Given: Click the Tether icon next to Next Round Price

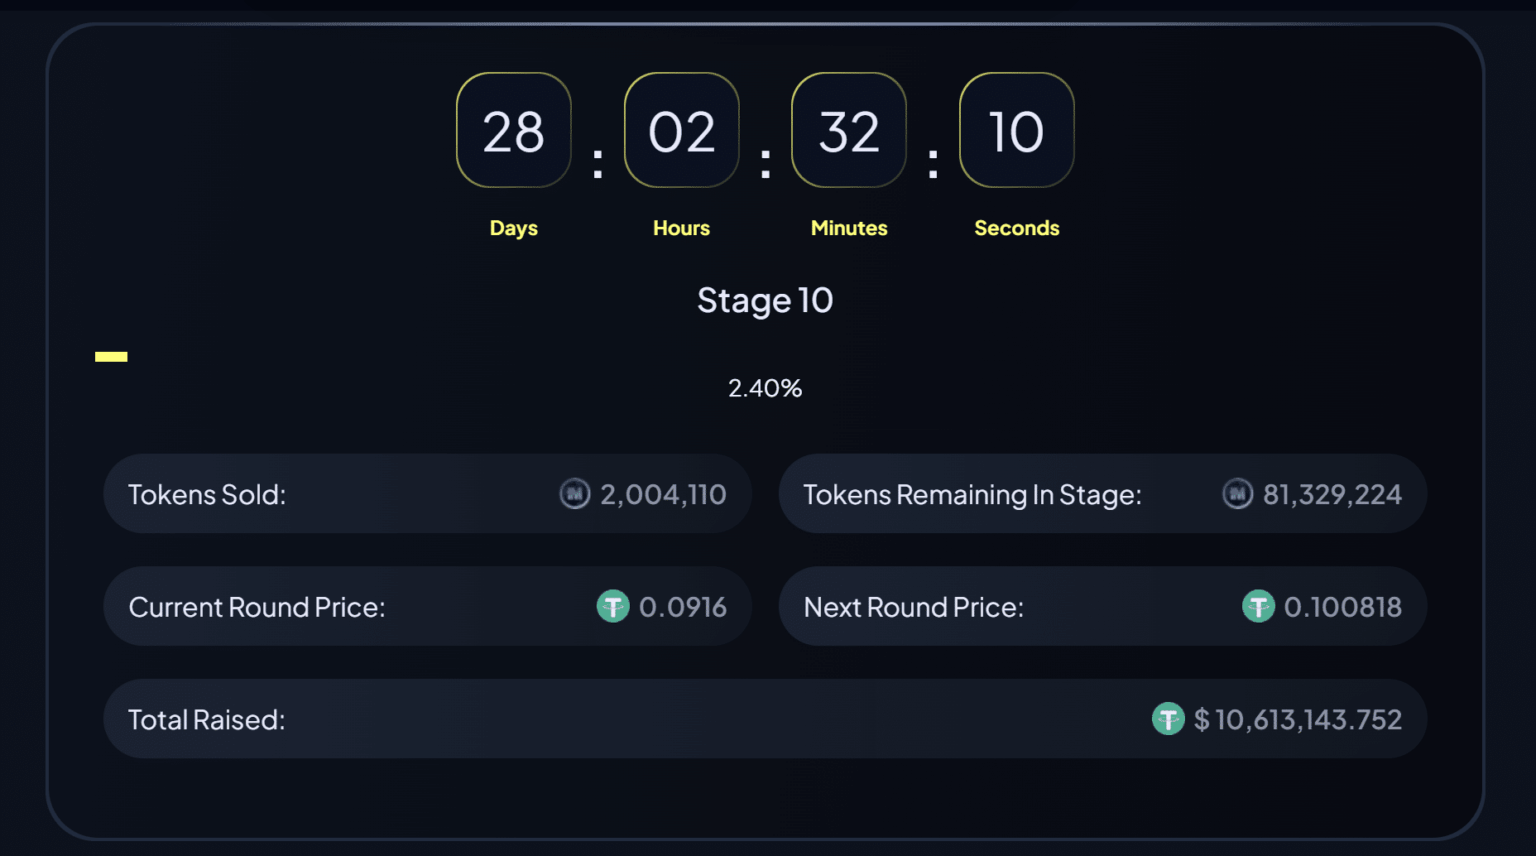Looking at the screenshot, I should tap(1258, 606).
